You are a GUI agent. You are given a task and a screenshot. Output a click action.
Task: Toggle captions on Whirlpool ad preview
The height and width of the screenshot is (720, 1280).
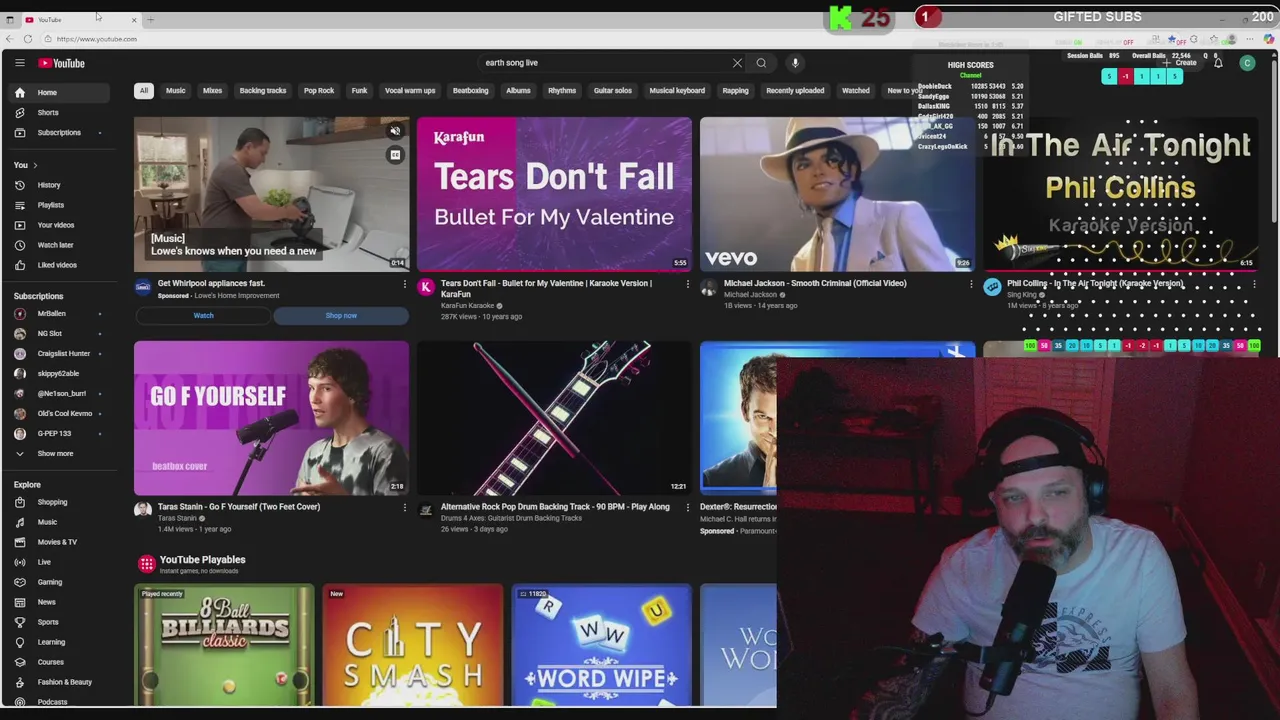(395, 155)
